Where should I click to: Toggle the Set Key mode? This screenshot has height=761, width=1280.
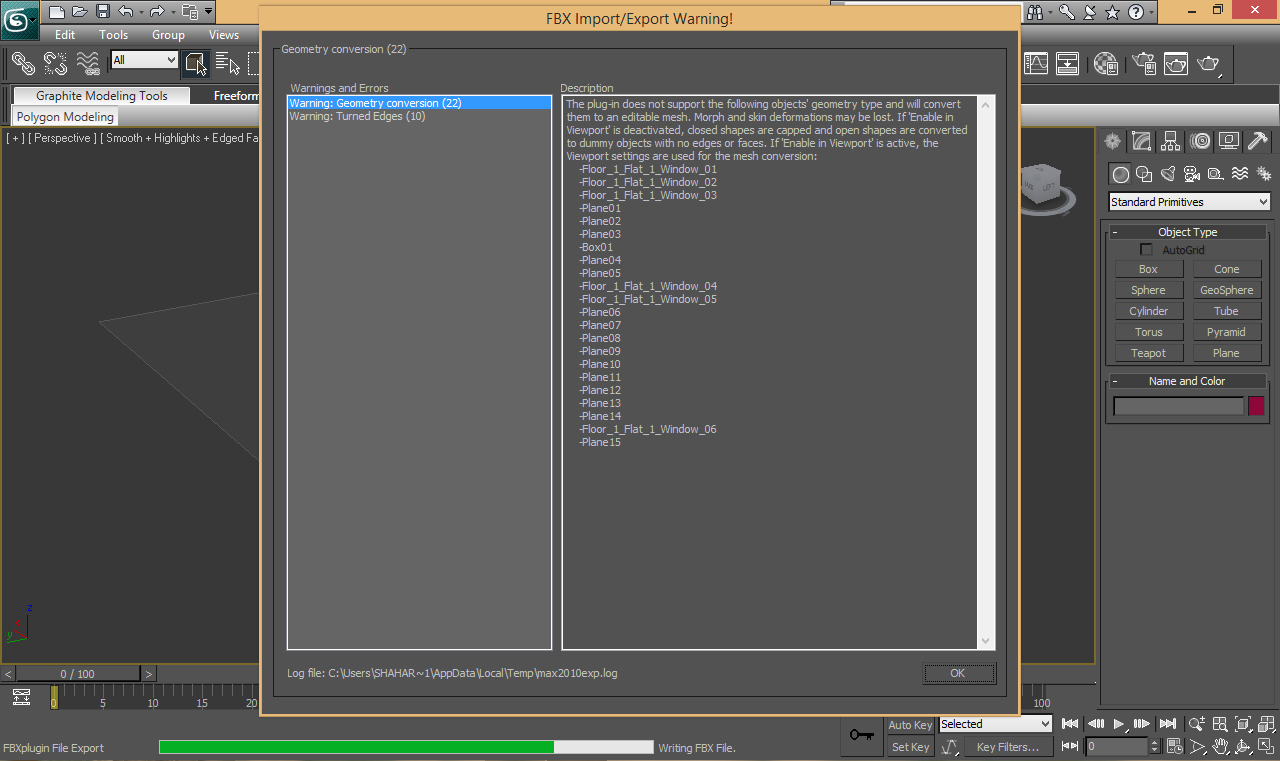(910, 747)
